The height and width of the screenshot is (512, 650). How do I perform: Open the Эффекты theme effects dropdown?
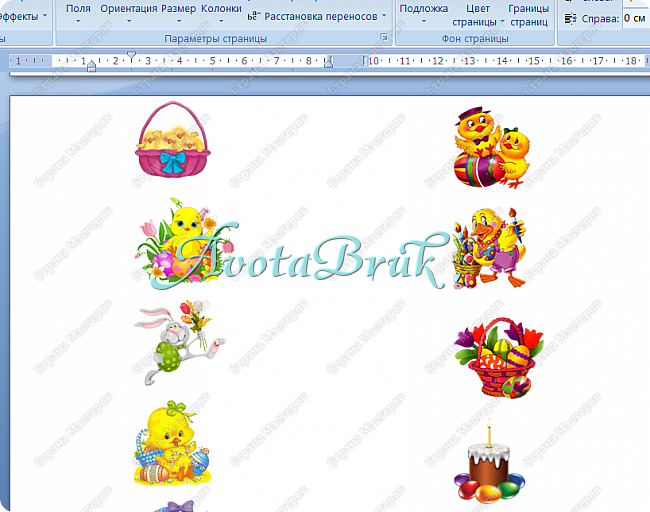pos(23,17)
